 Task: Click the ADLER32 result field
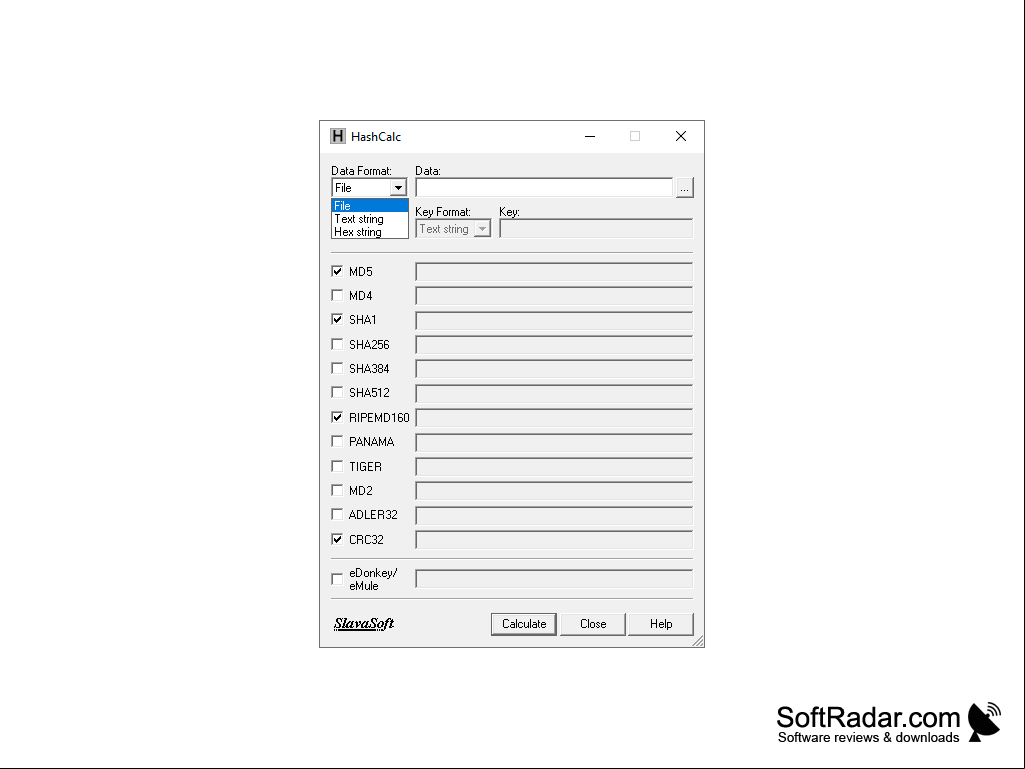[554, 516]
